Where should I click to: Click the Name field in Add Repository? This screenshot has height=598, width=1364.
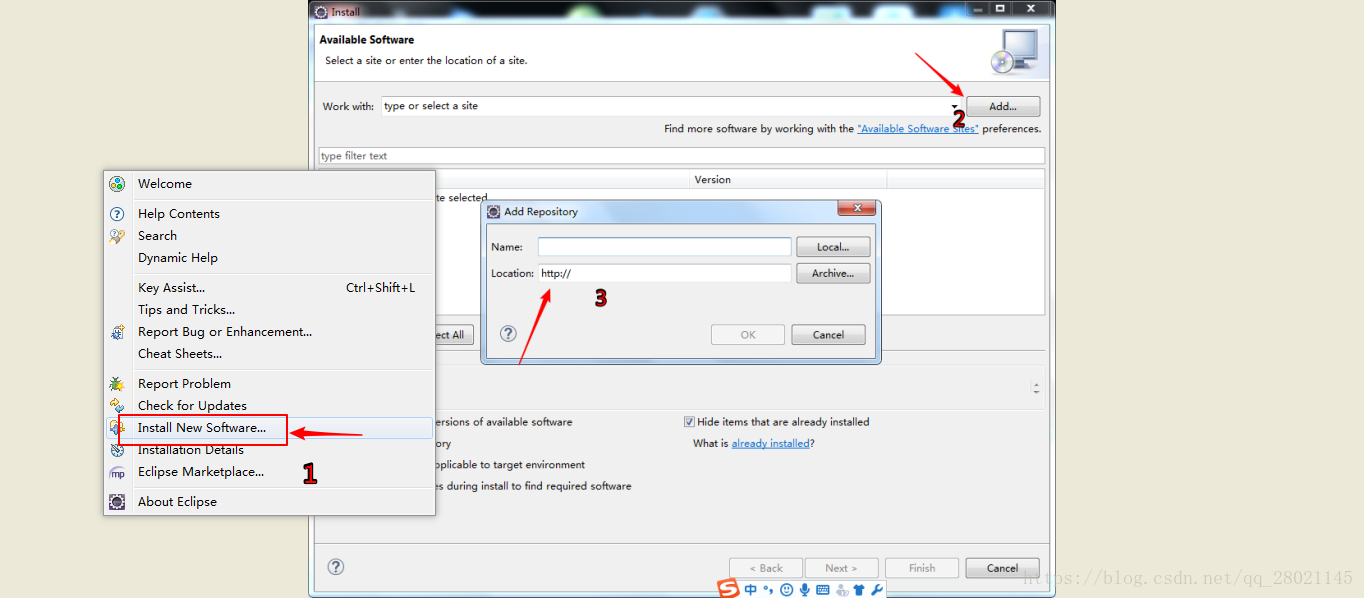(x=664, y=247)
